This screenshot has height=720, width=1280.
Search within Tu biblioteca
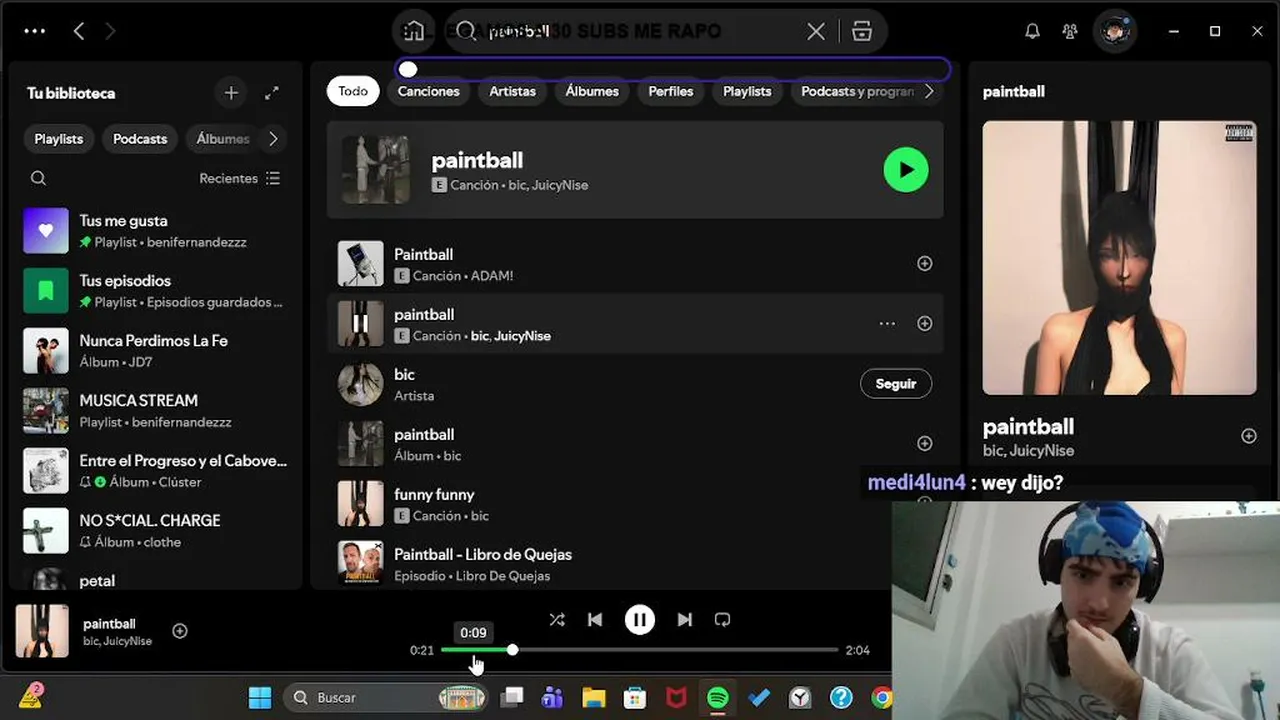pos(39,178)
